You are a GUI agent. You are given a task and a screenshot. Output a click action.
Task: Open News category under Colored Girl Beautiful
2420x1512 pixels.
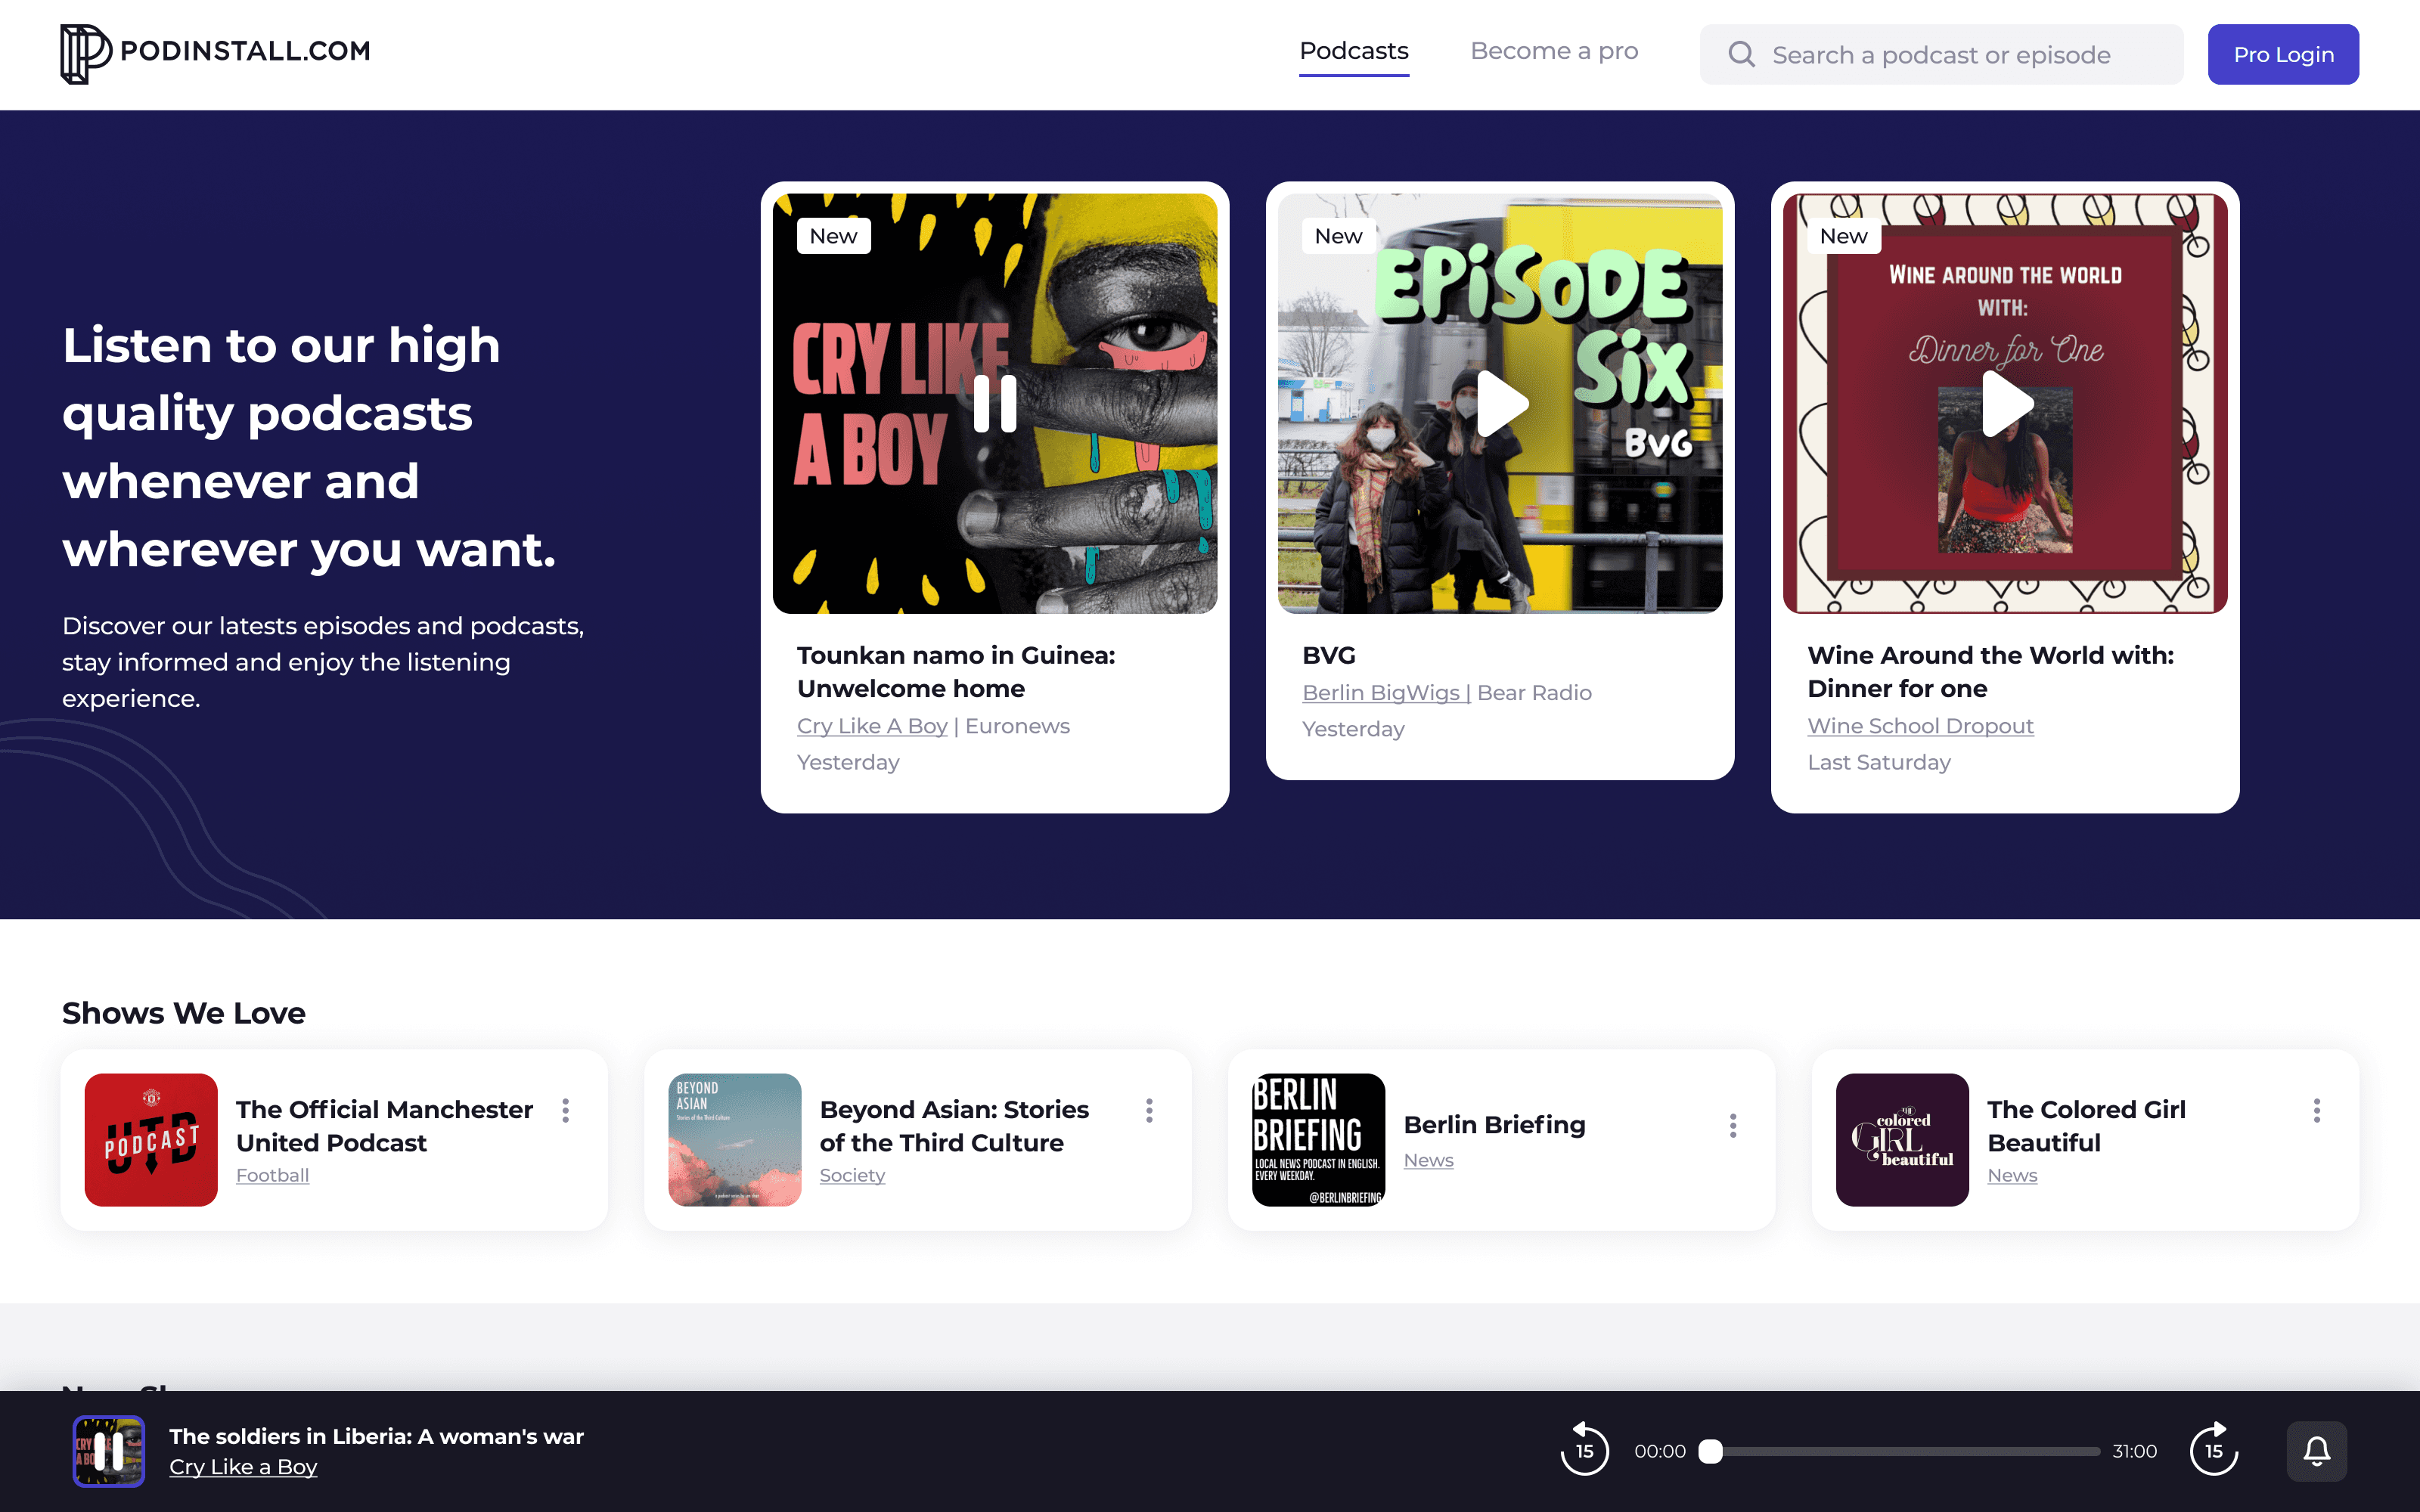(2012, 1175)
